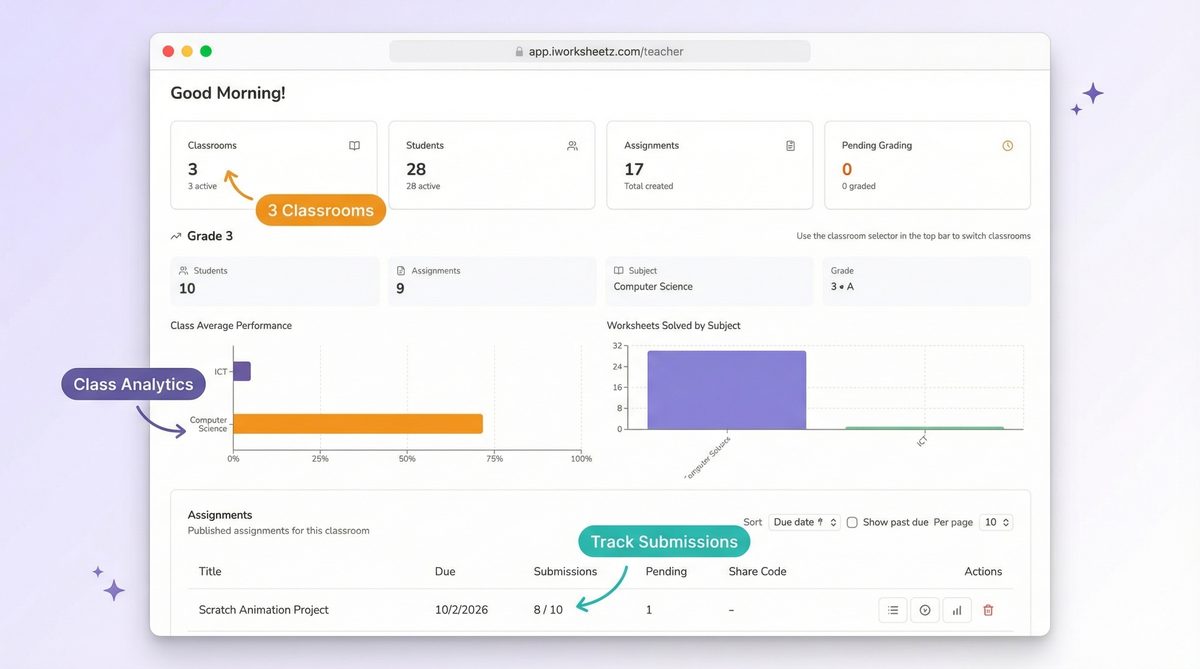Click the 10/2/2026 due date cell

(461, 610)
